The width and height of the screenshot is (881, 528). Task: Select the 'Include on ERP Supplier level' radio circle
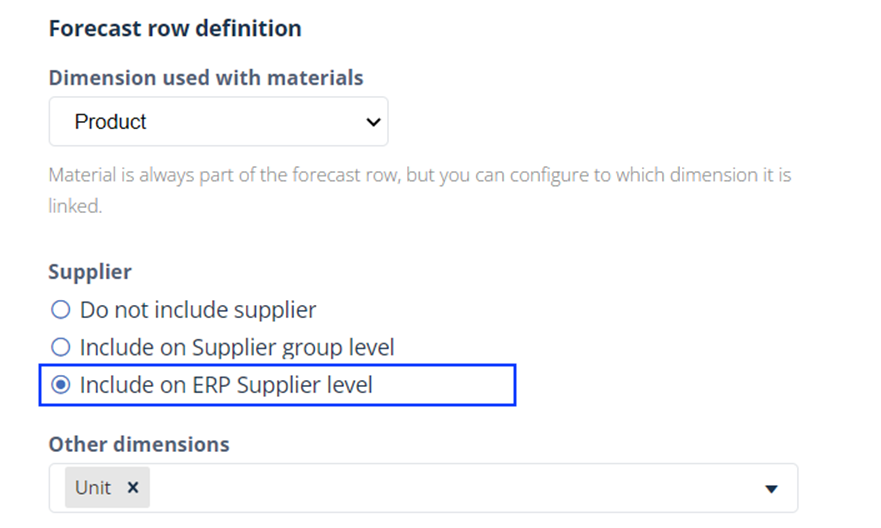coord(61,385)
